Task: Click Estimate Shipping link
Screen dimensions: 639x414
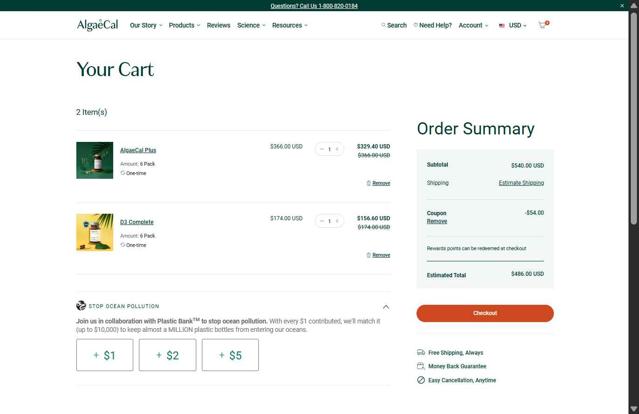Action: click(x=521, y=183)
